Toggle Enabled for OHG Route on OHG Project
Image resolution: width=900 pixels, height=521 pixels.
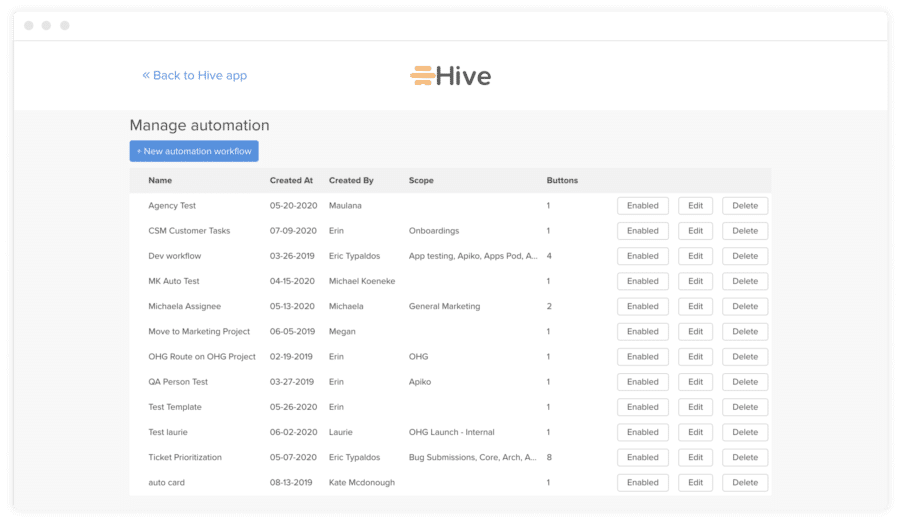642,356
